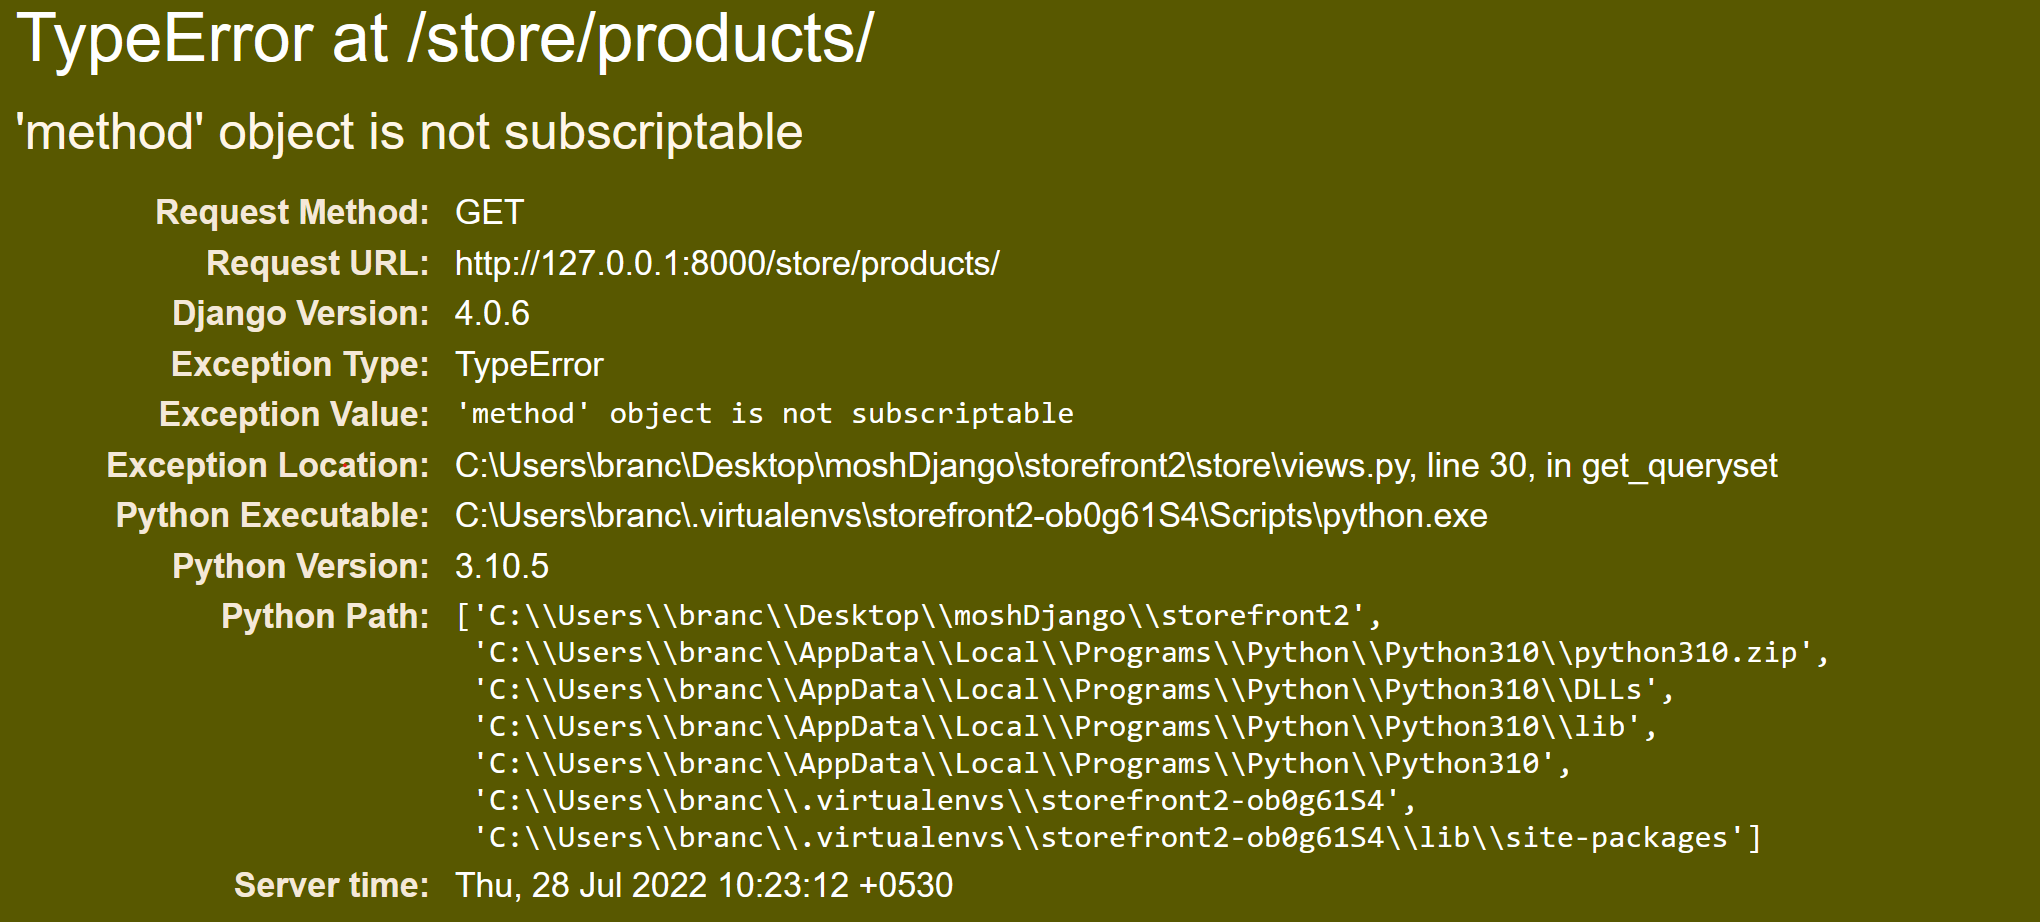Viewport: 2040px width, 922px height.
Task: Select the GET request method value
Action: (x=489, y=212)
